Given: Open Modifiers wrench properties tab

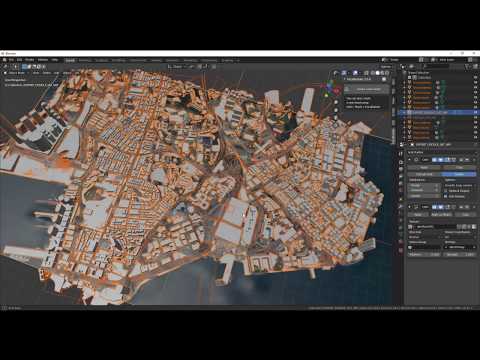Looking at the screenshot, I should coord(401,207).
